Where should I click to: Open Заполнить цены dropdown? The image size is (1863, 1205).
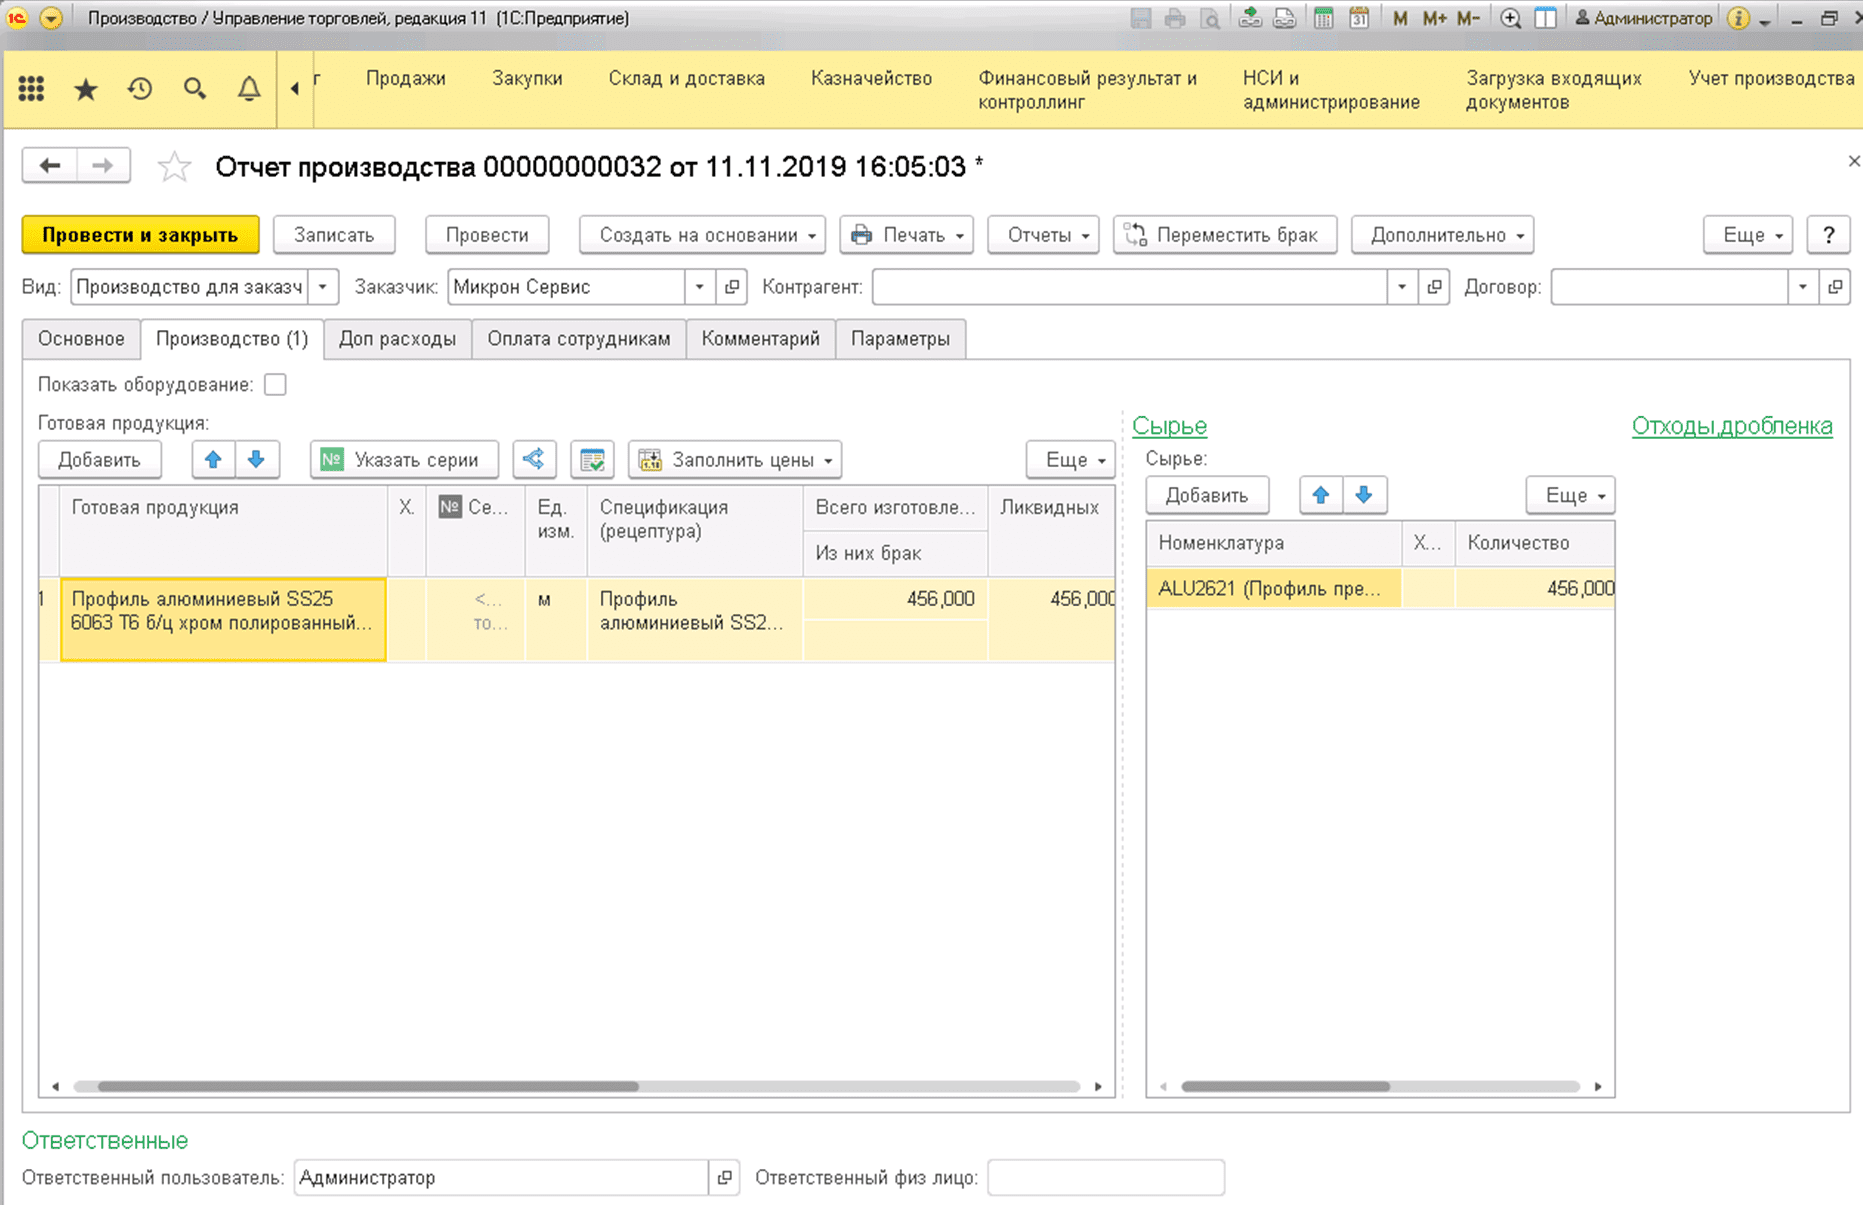tap(735, 460)
